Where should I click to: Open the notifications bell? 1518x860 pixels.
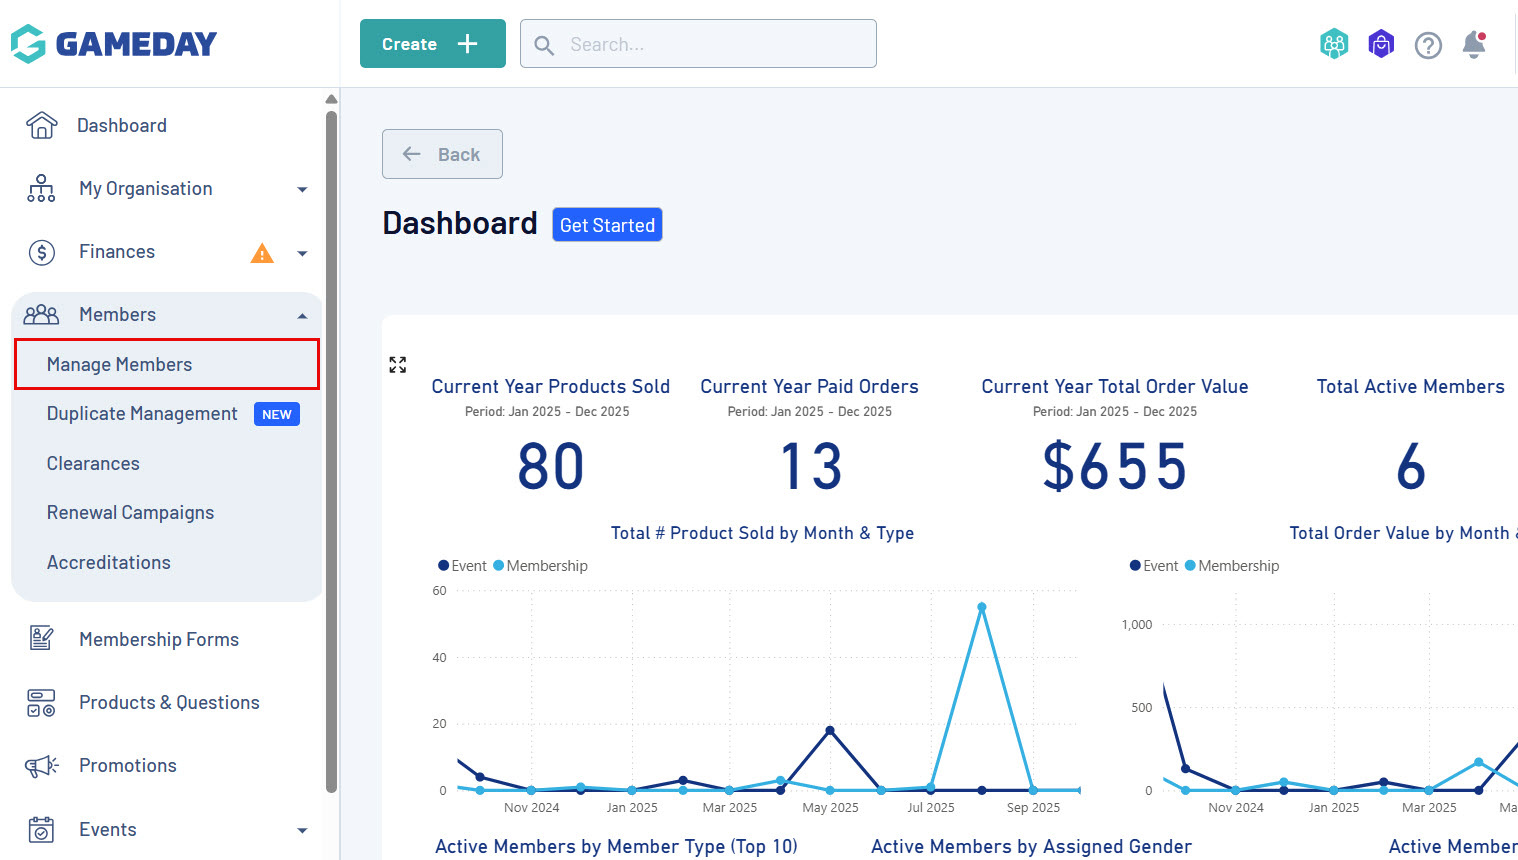pos(1474,45)
